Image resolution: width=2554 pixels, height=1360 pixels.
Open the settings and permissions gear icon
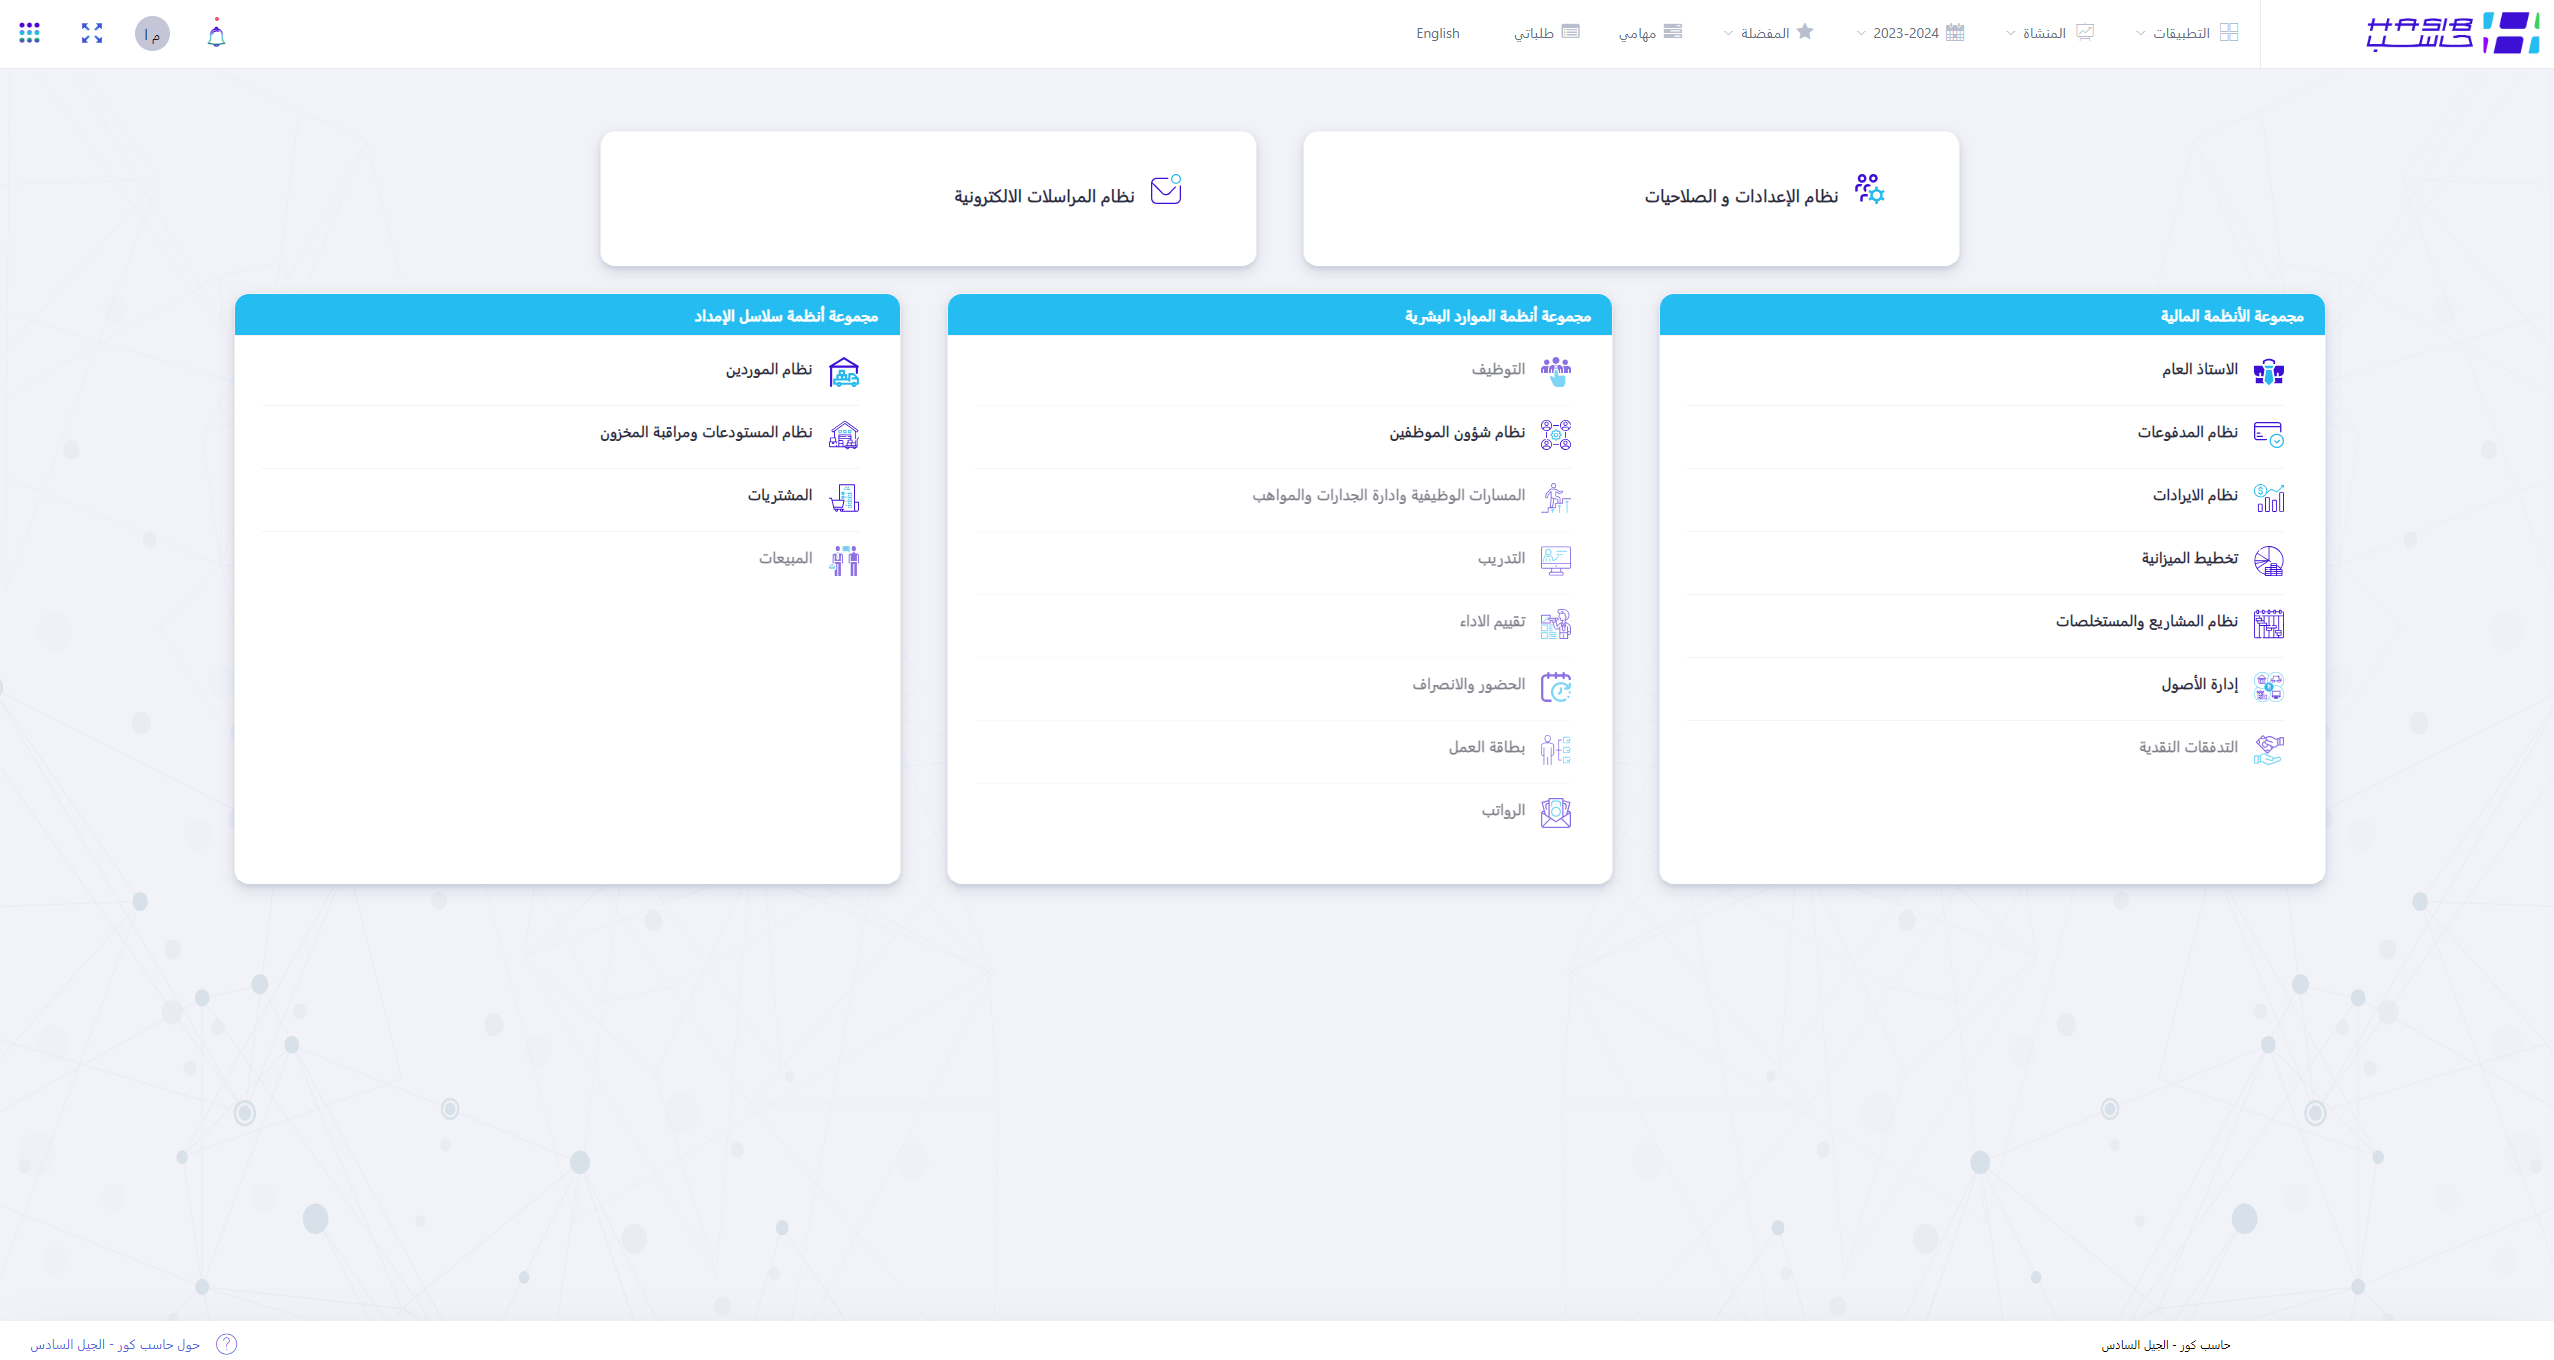(x=1869, y=189)
